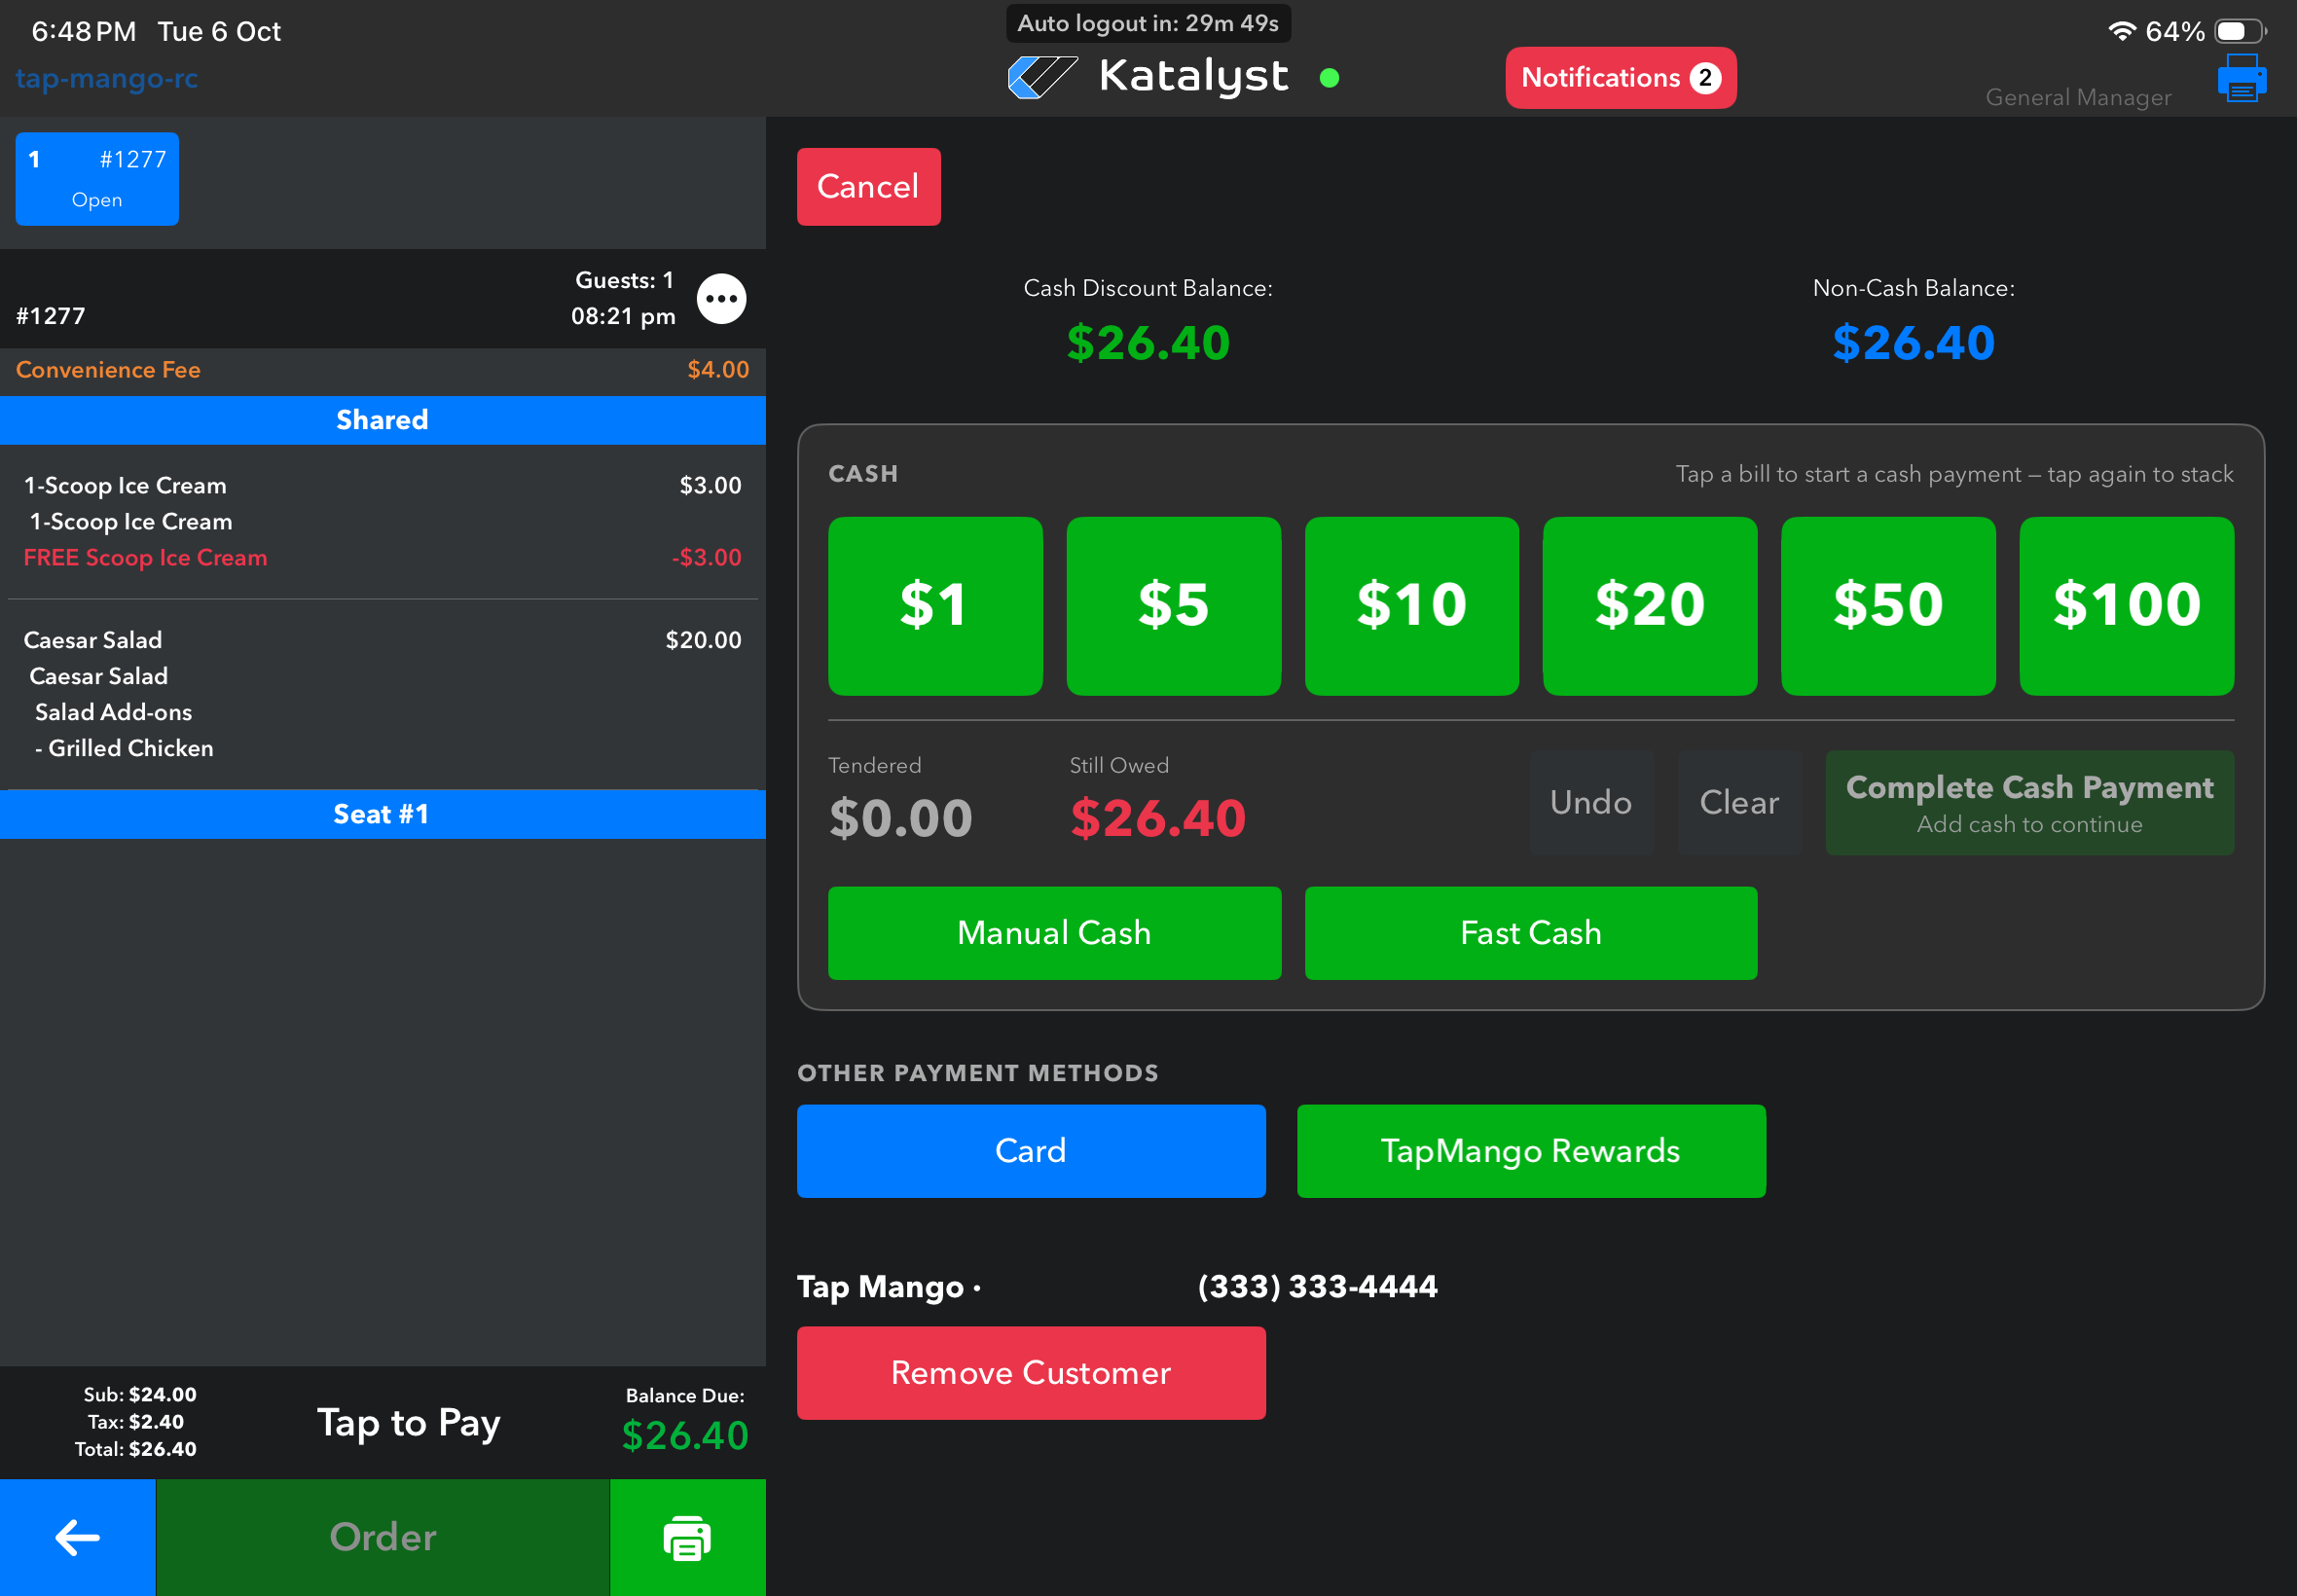
Task: Tap the Cash Discount Balance amount
Action: coord(1148,343)
